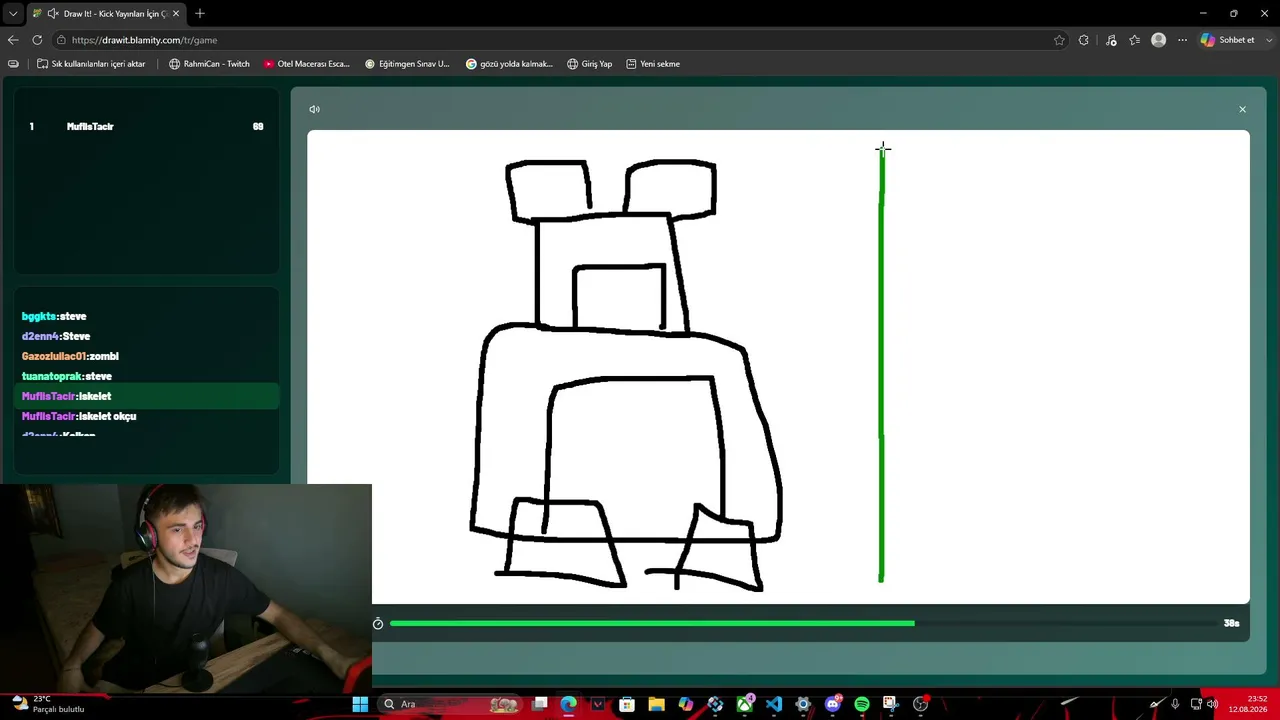The image size is (1280, 720).
Task: Add this page to favorites with the star
Action: coord(1059,40)
